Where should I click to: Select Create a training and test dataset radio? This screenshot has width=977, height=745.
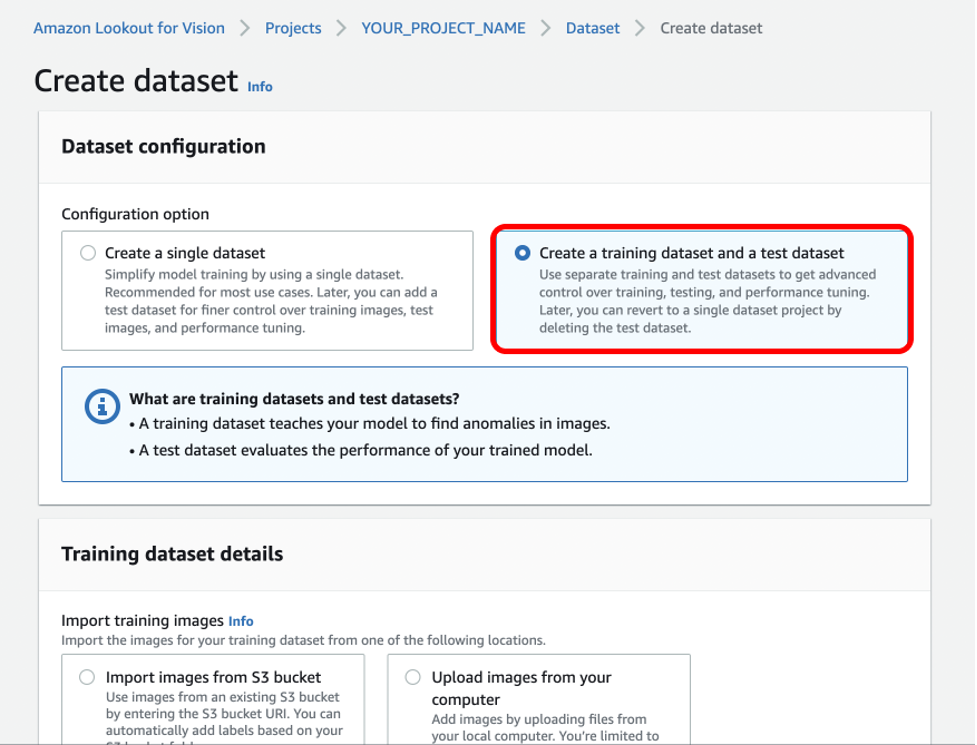522,253
